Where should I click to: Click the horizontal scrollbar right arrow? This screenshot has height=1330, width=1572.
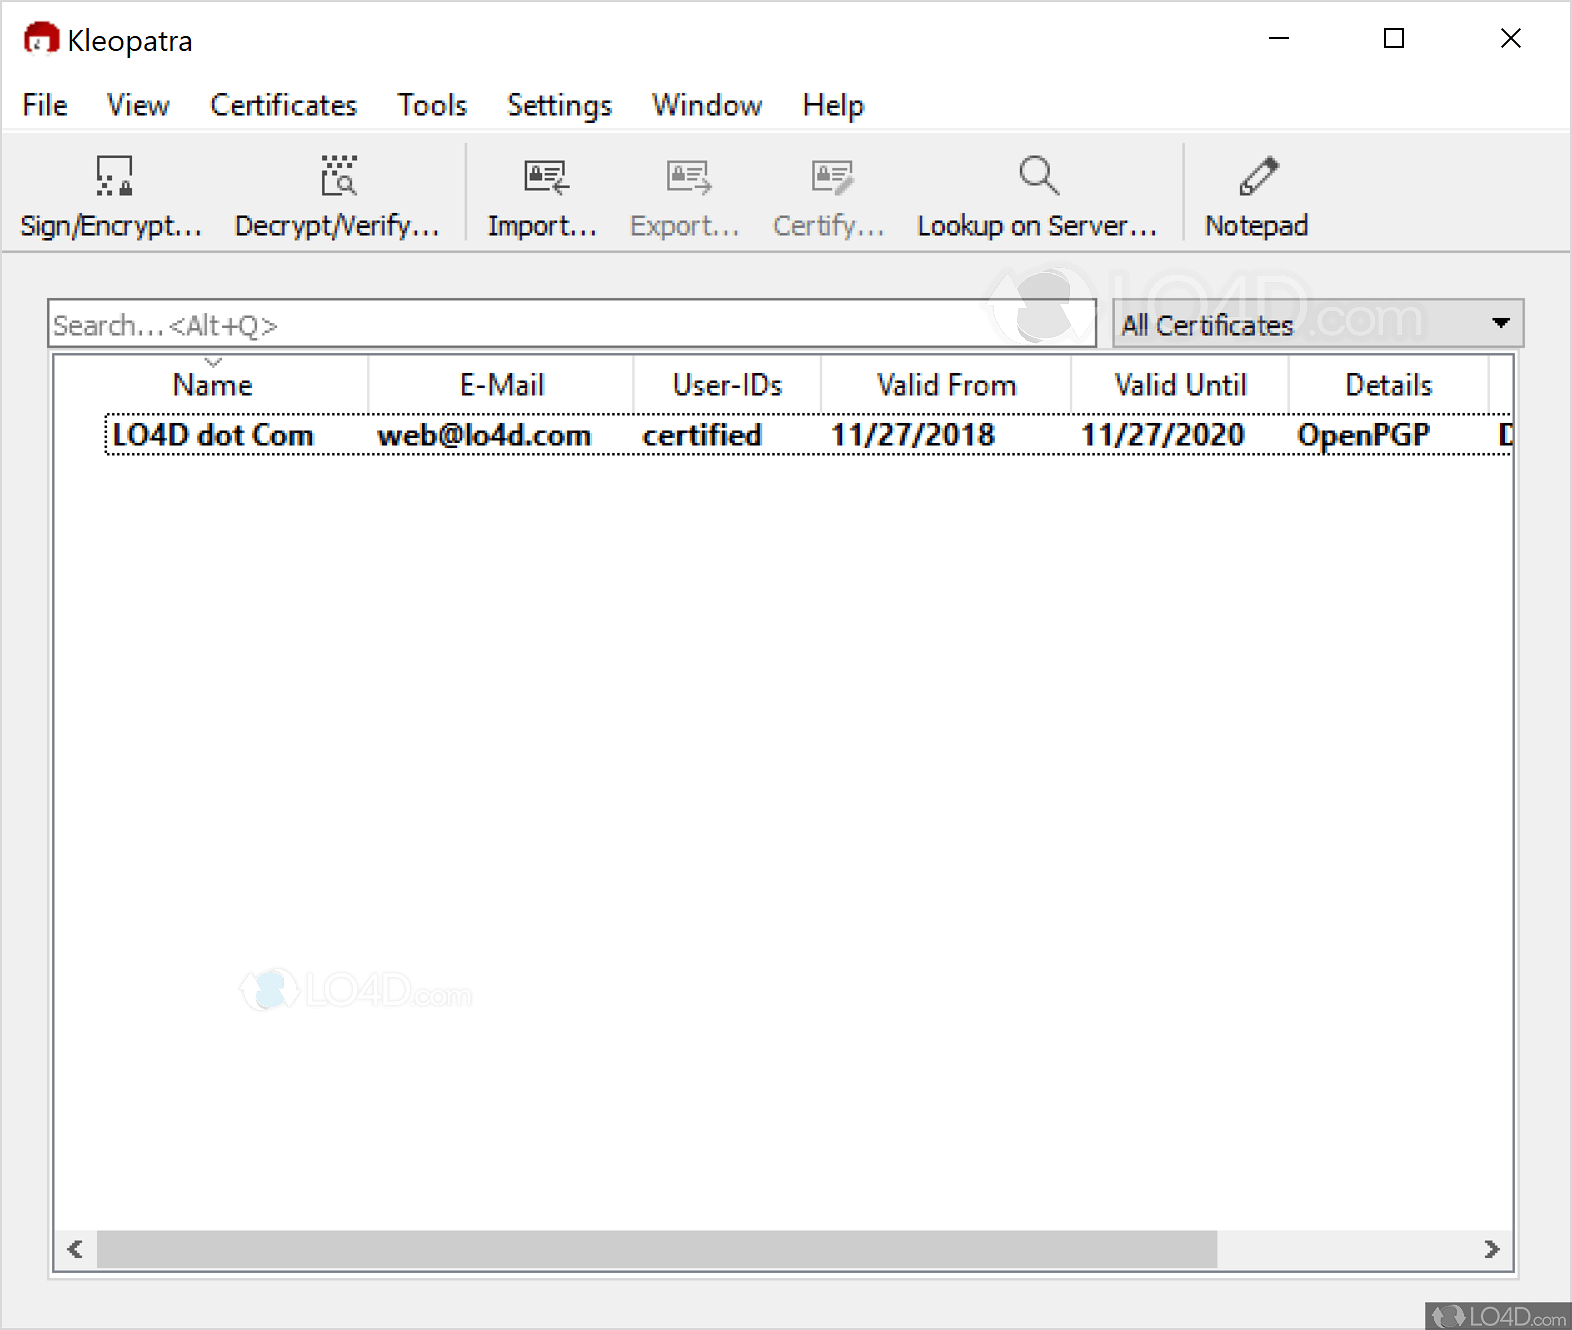pos(1491,1249)
